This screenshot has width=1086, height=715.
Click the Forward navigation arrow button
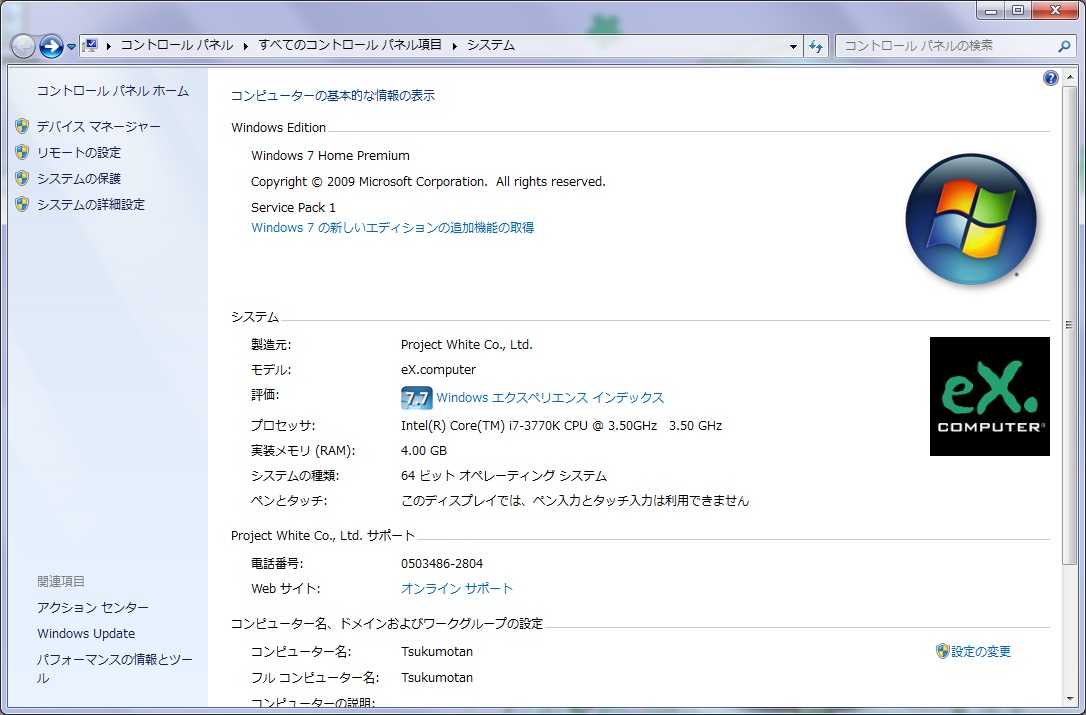[51, 46]
